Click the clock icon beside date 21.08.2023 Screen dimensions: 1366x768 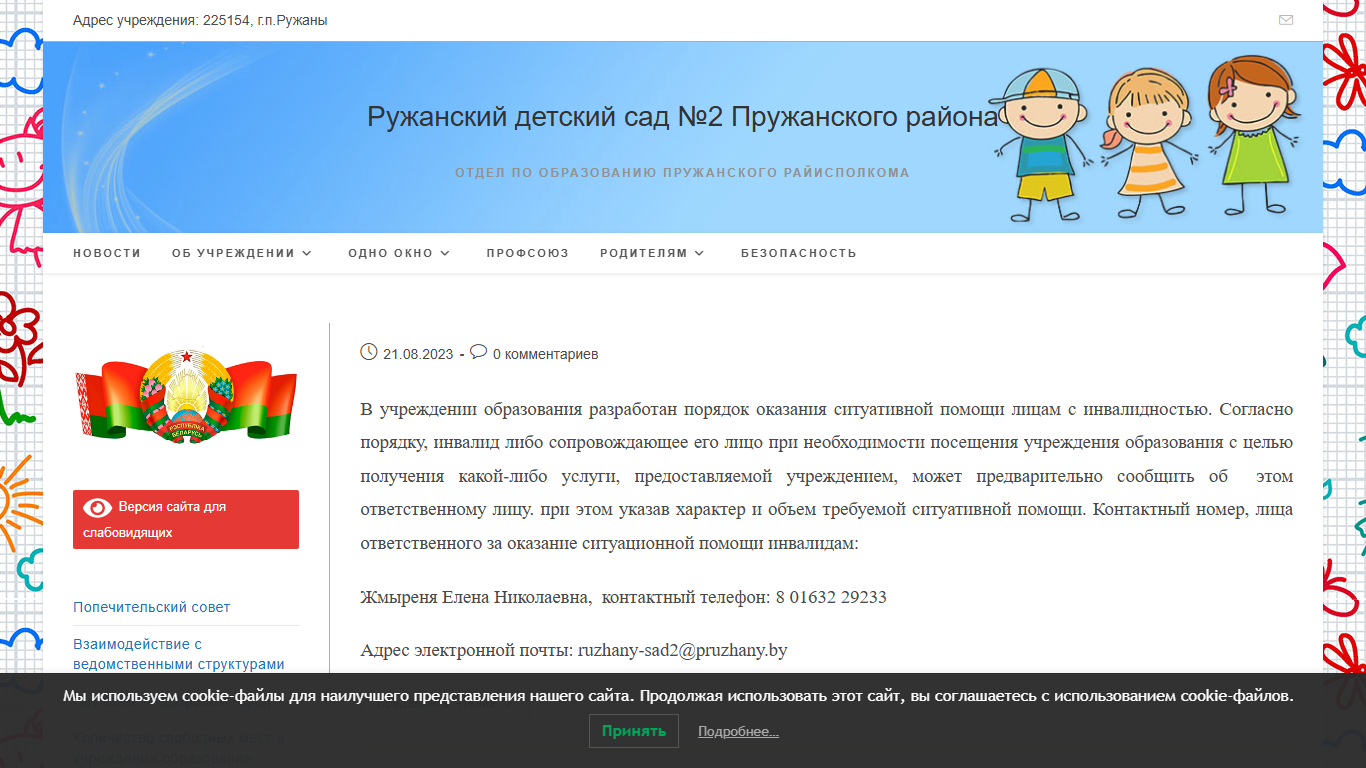(369, 352)
